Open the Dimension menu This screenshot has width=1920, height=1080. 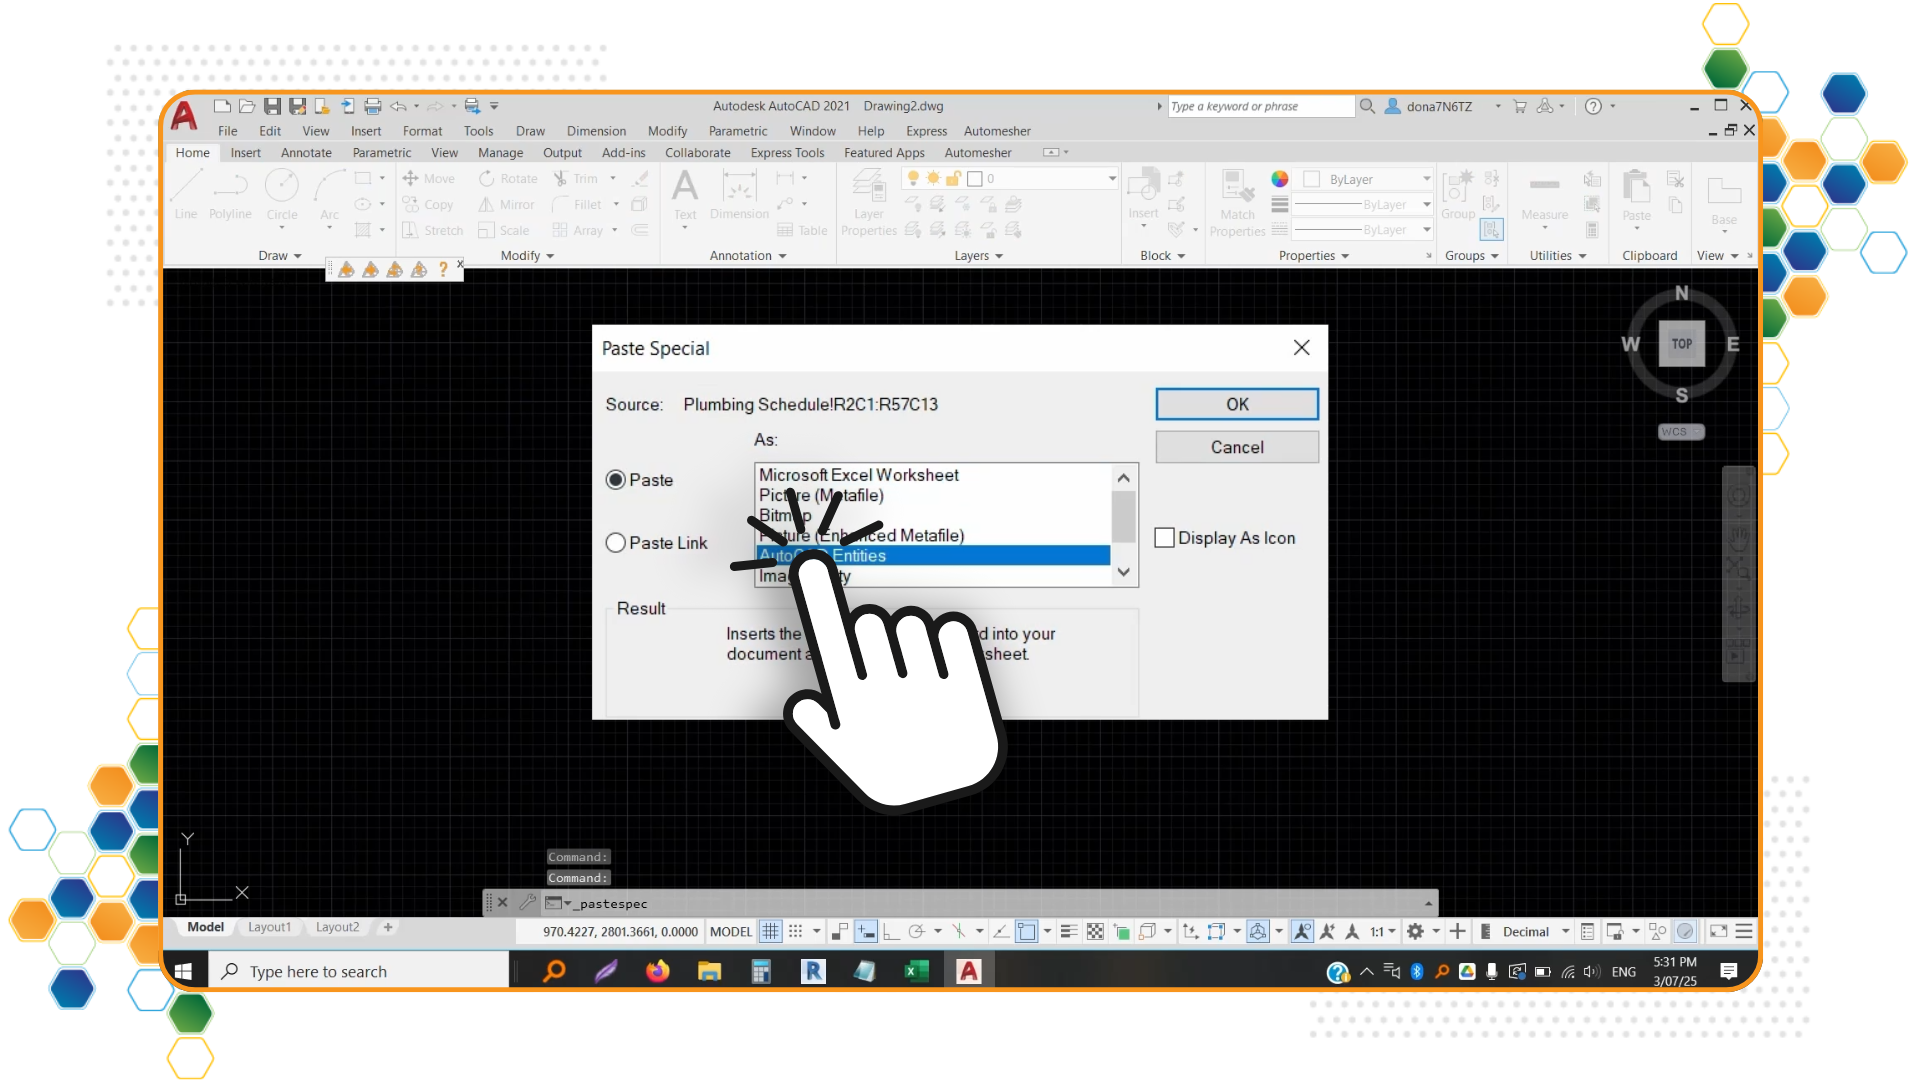tap(596, 131)
